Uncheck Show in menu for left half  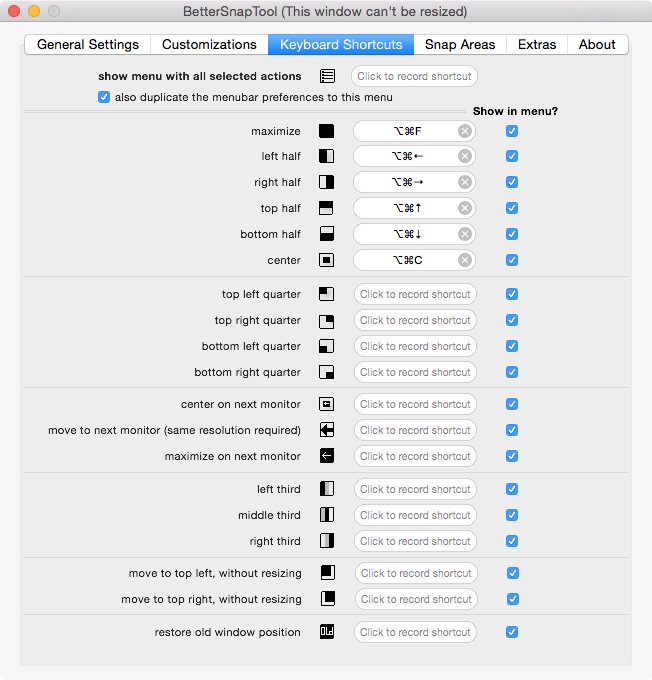coord(512,156)
